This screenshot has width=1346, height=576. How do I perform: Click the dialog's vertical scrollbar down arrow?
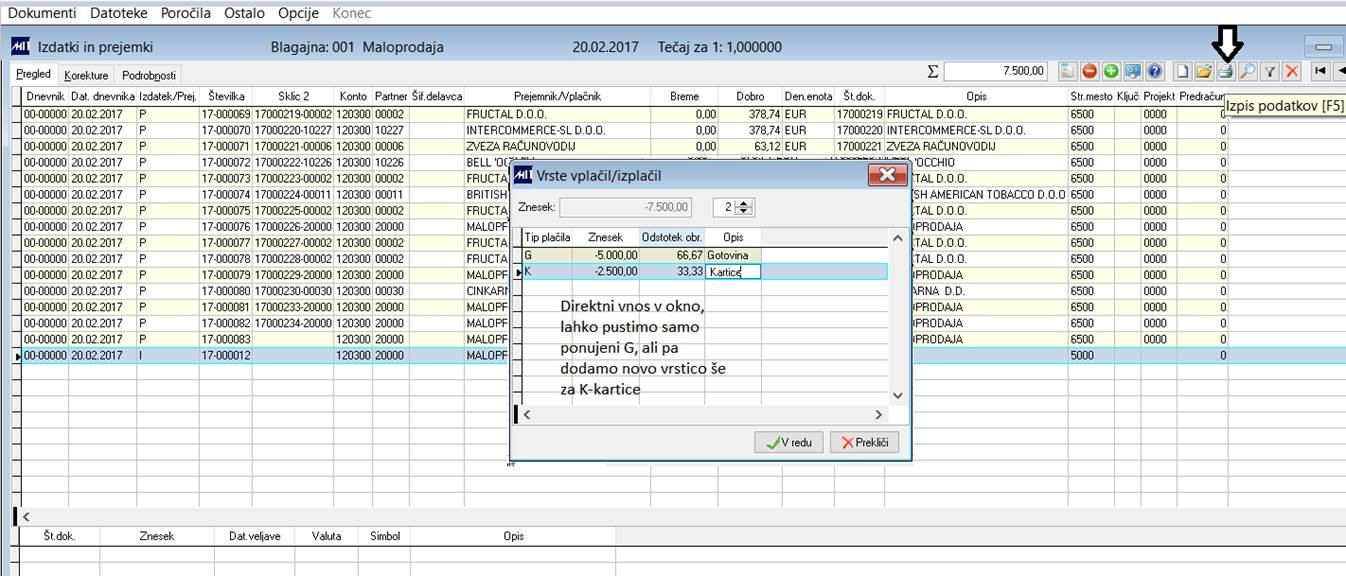(x=897, y=395)
